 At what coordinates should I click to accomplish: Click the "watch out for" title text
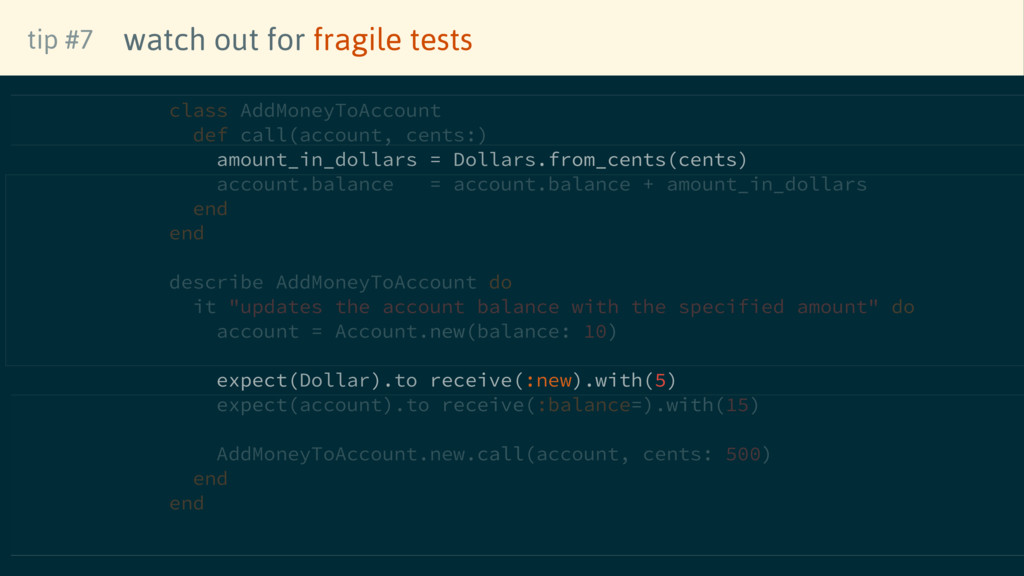click(x=214, y=40)
